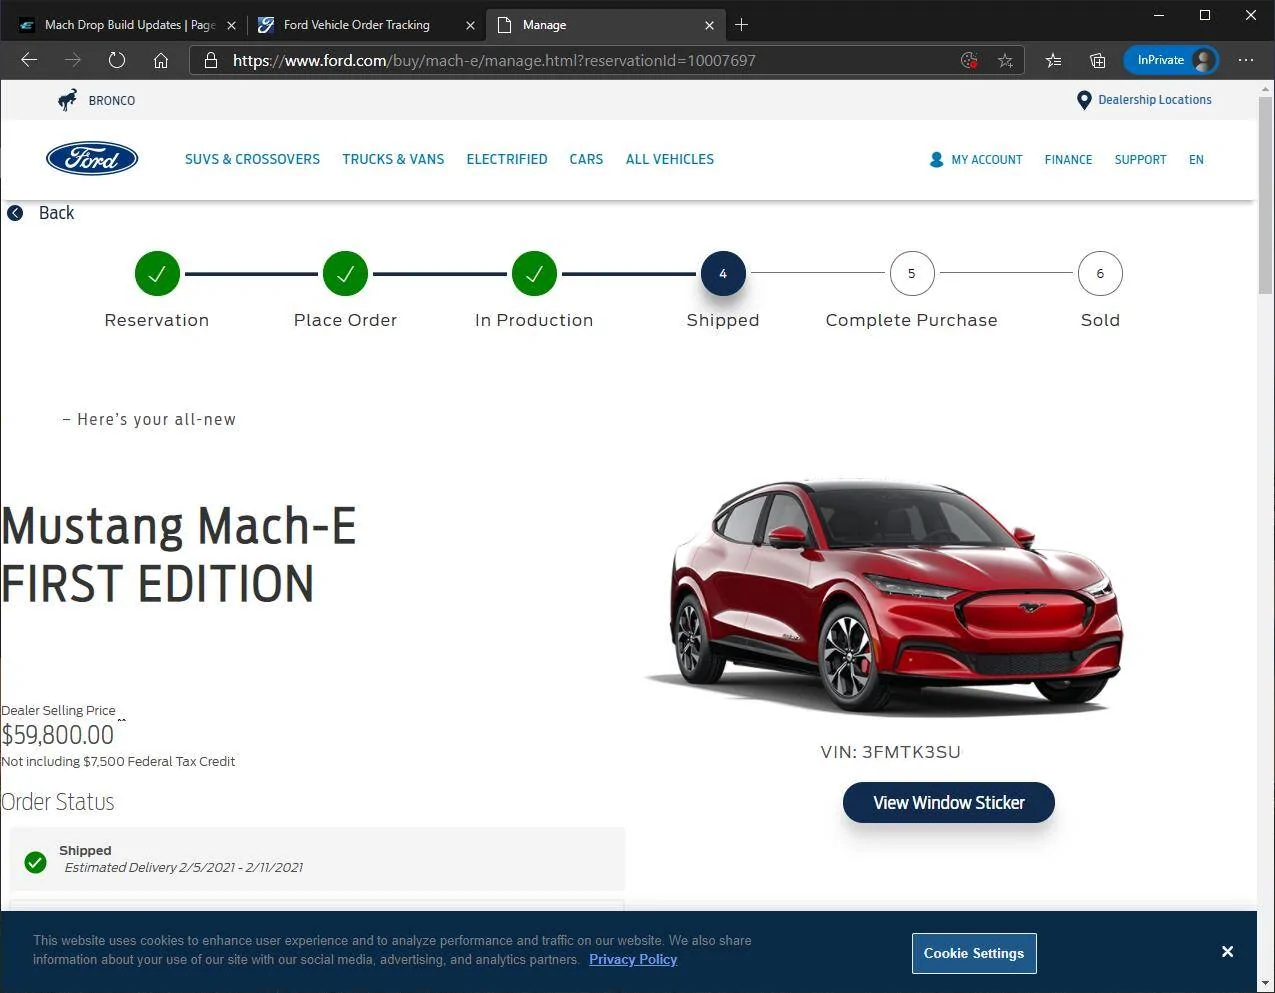Viewport: 1275px width, 993px height.
Task: Select the In Production step checkmark
Action: [x=534, y=273]
